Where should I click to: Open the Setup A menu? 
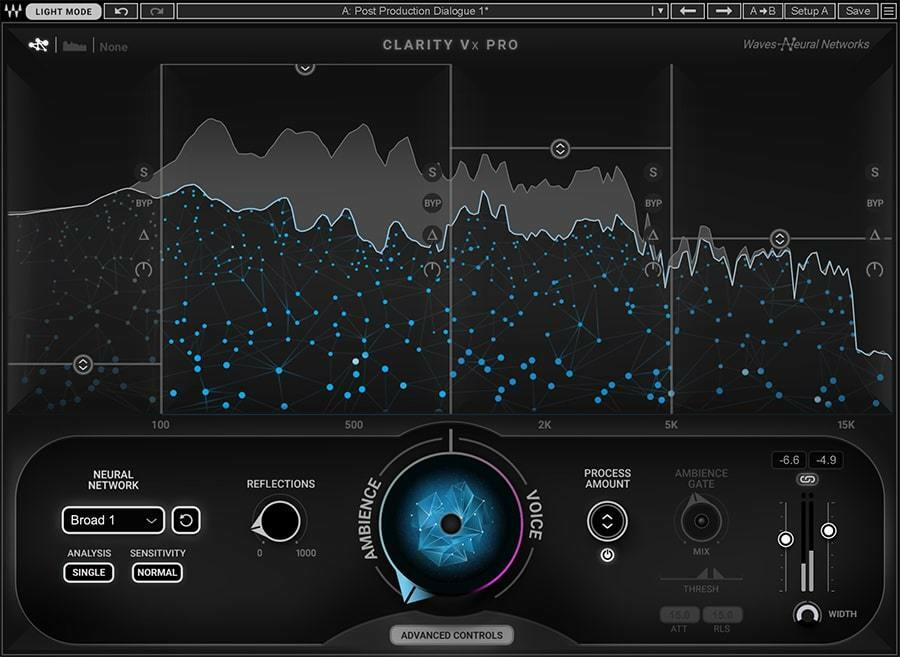click(x=809, y=11)
